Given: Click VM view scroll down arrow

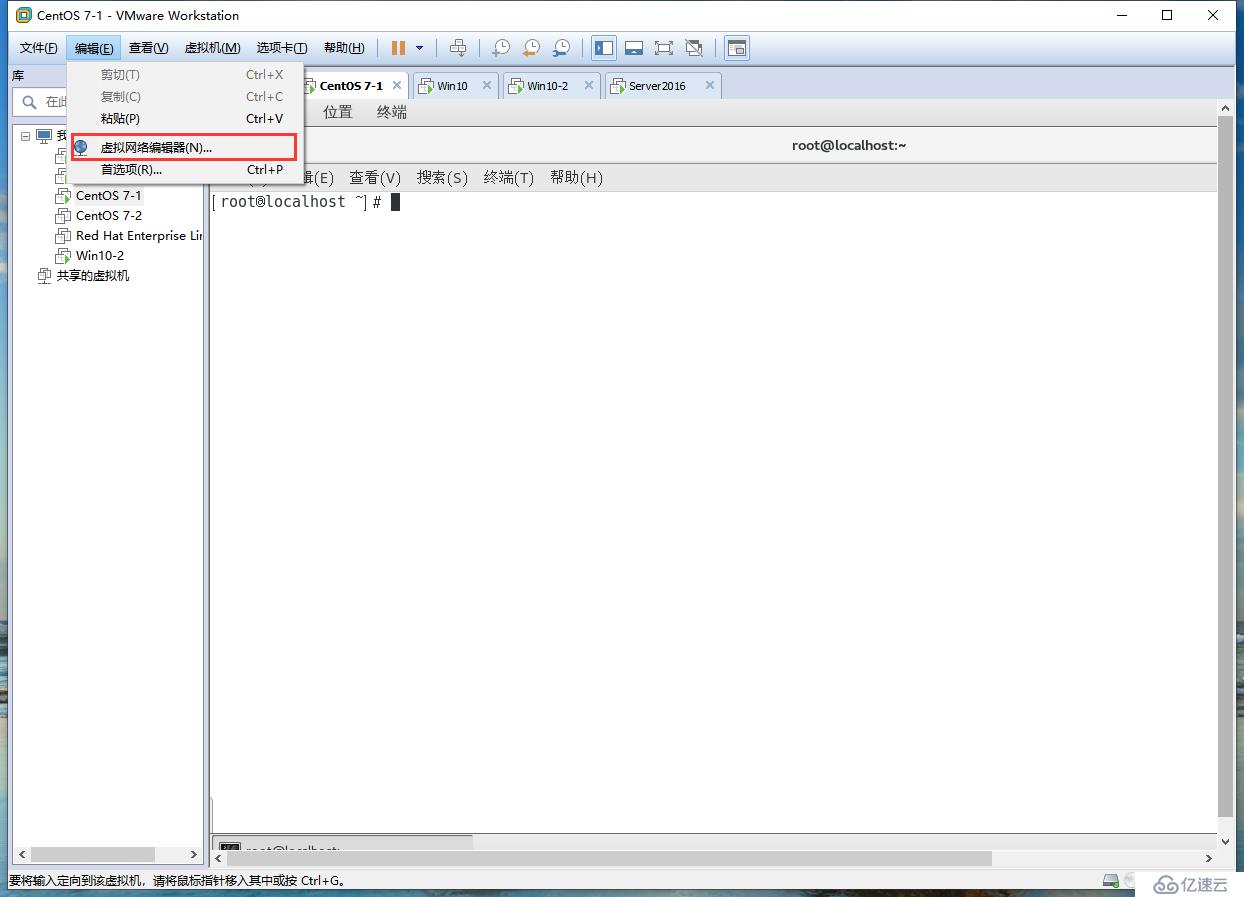Looking at the screenshot, I should coord(1225,842).
